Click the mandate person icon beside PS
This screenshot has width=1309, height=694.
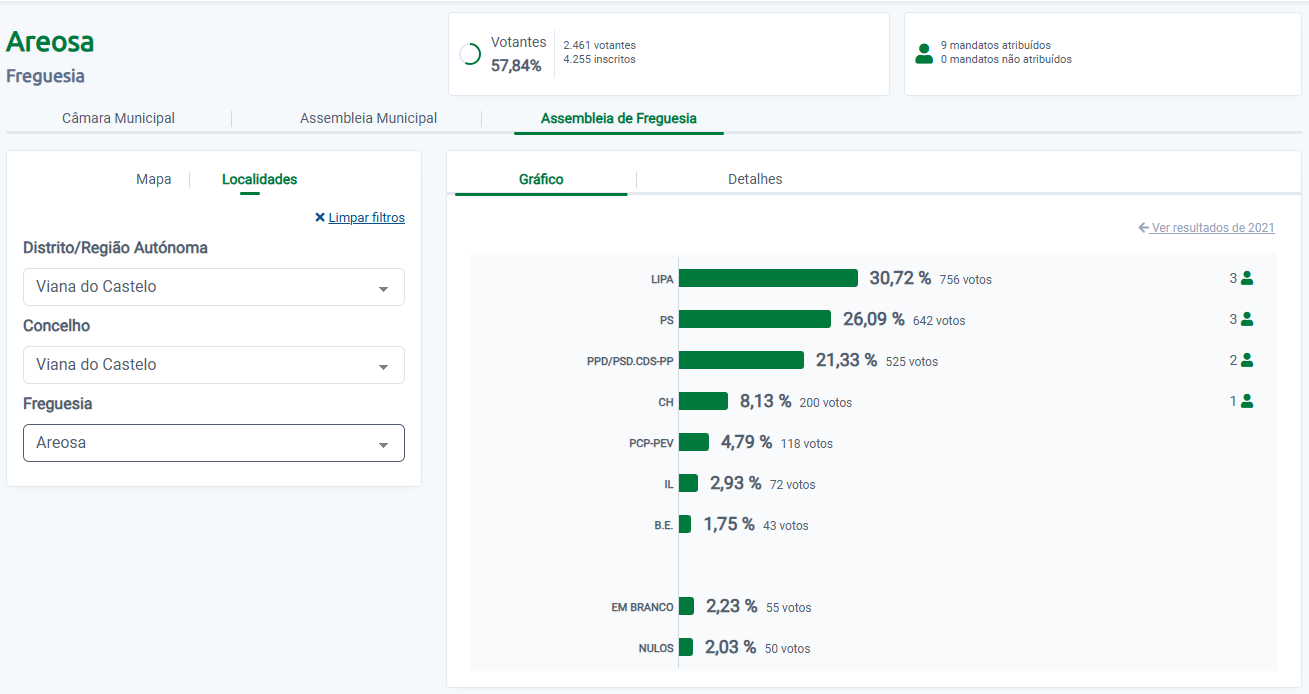(x=1246, y=320)
